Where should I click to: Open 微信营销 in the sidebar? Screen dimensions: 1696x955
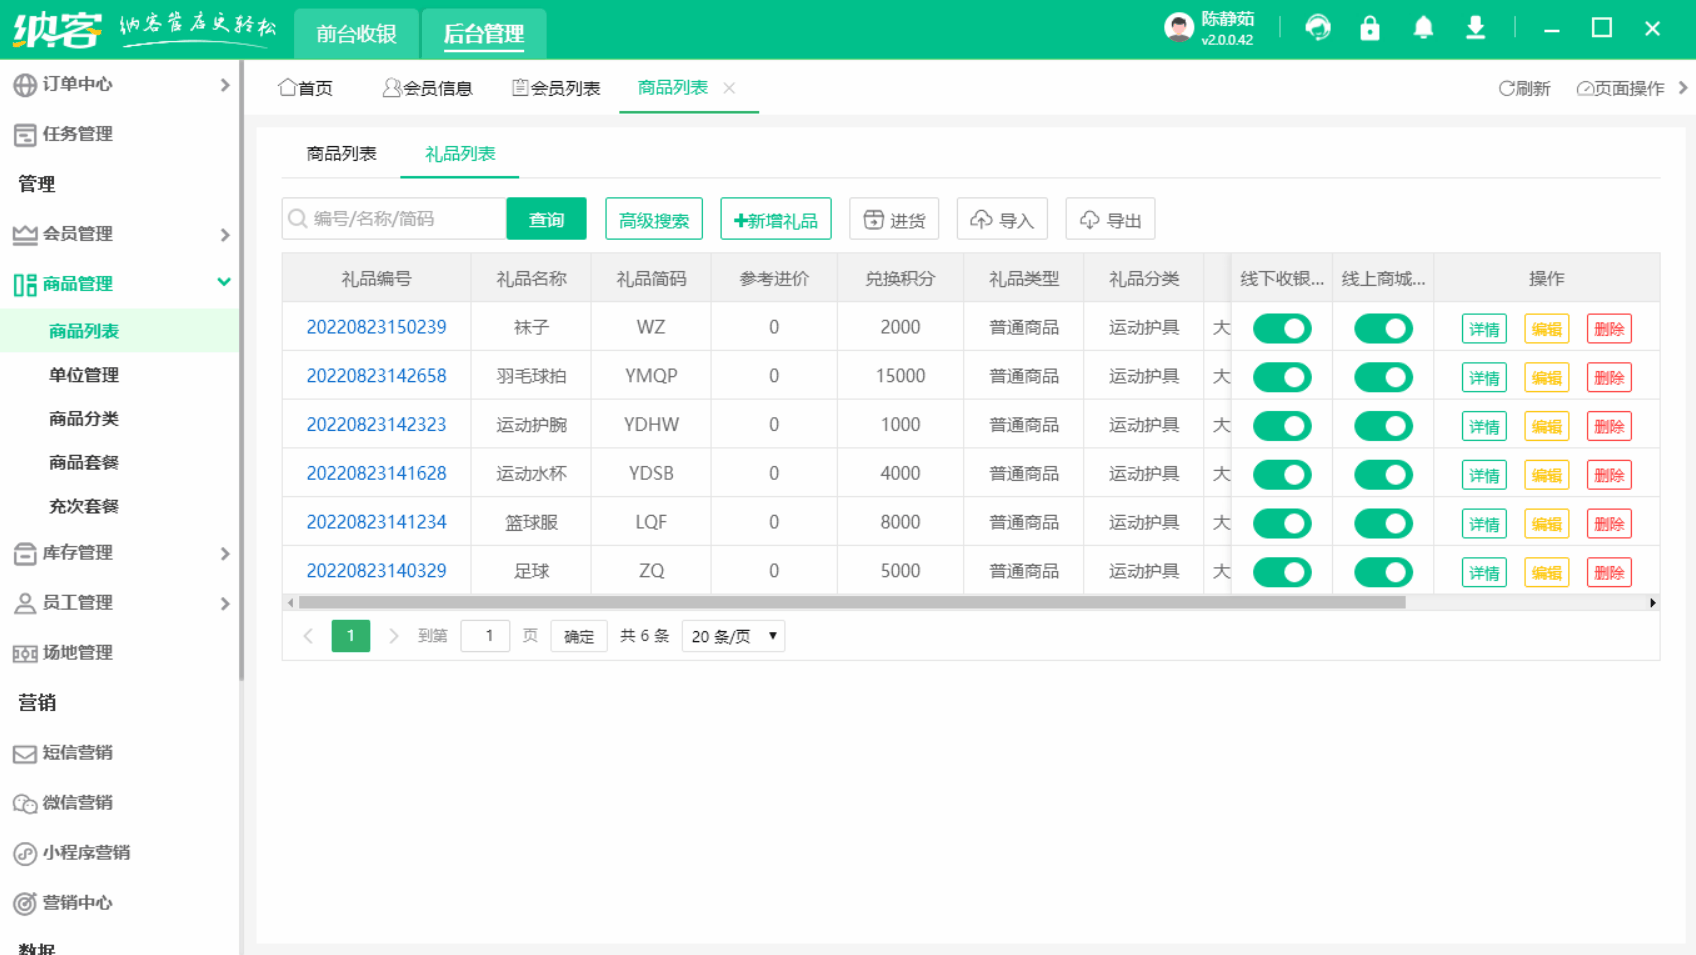pos(80,803)
